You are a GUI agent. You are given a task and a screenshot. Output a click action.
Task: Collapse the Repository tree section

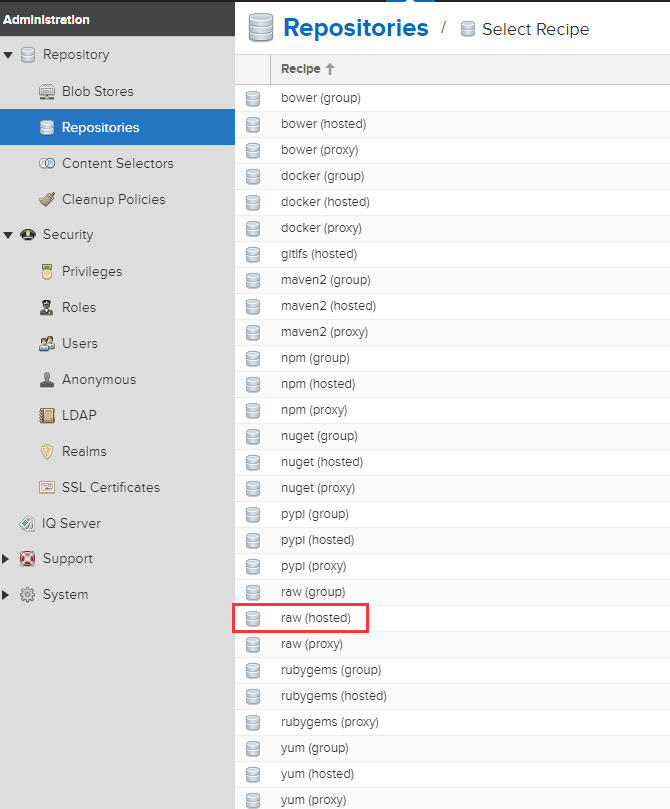(x=8, y=55)
